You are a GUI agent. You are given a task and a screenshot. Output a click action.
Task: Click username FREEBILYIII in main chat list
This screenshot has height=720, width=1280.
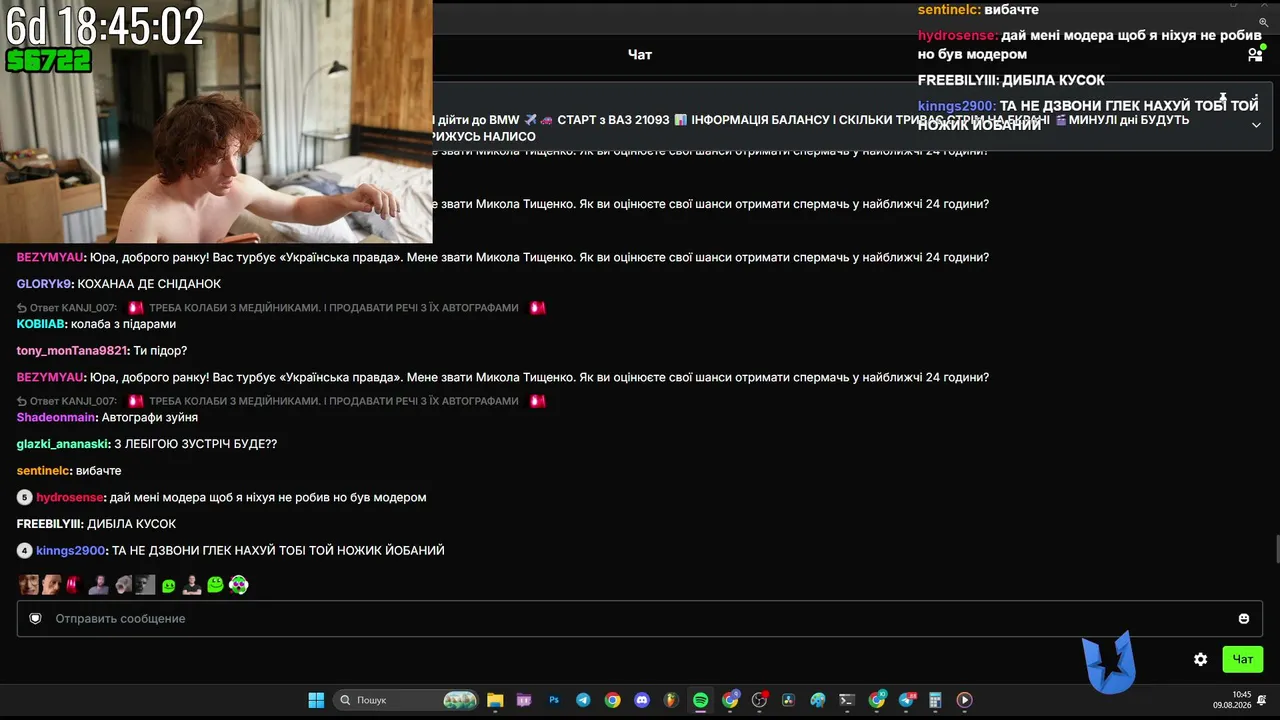coord(49,524)
